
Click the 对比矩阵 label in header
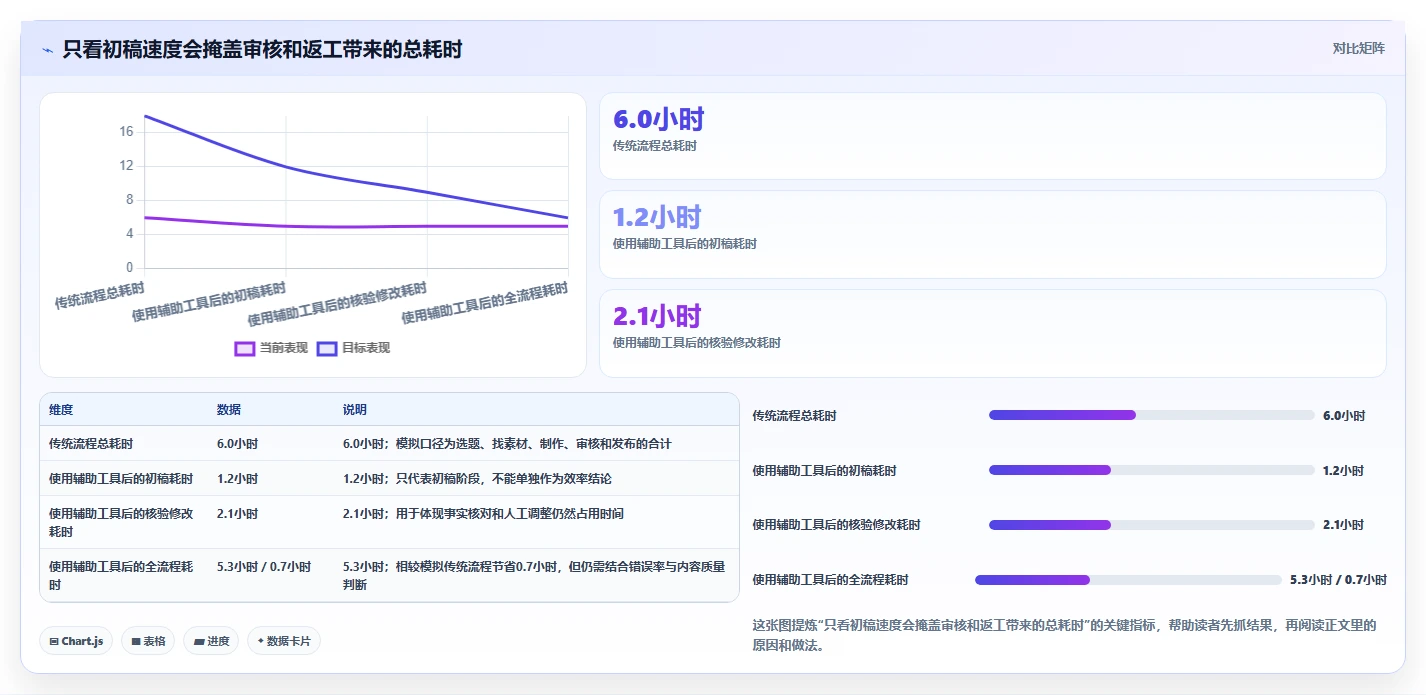[1358, 48]
